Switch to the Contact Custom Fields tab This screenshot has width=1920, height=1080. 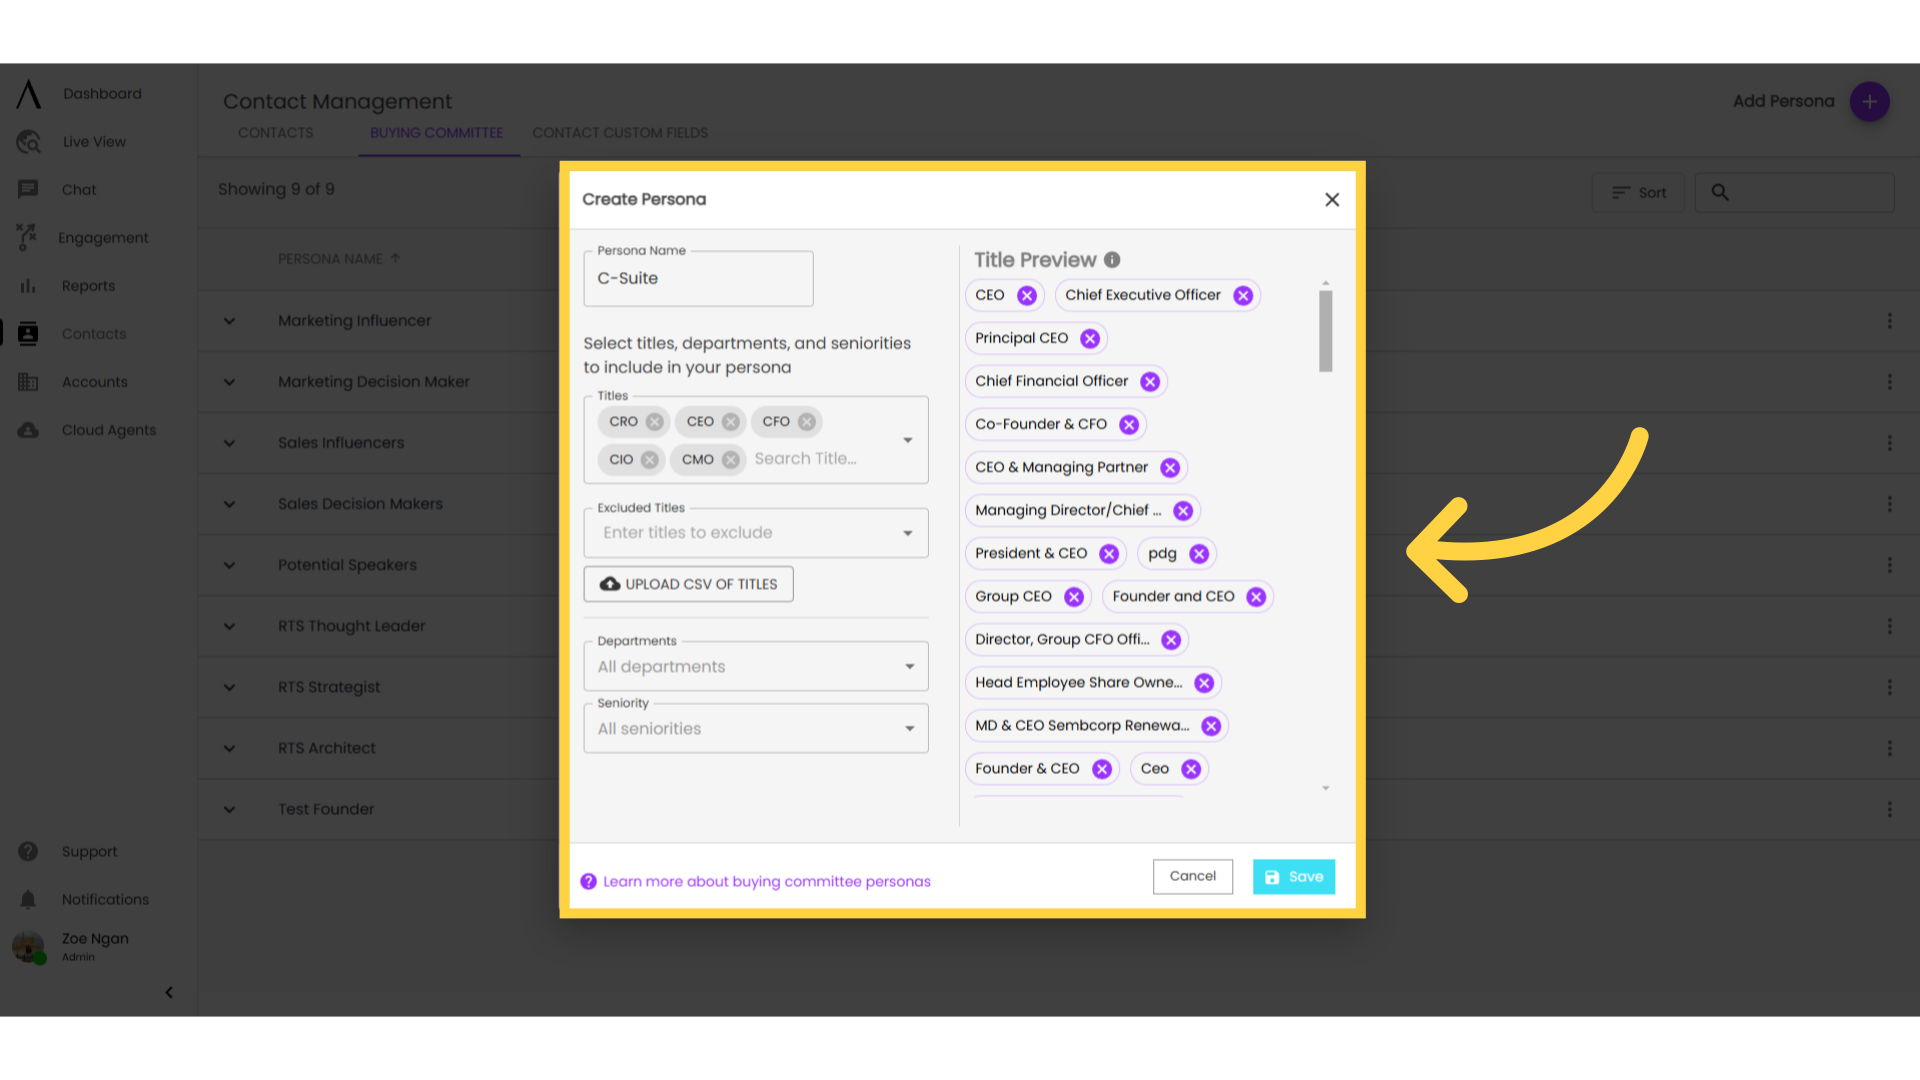pos(620,132)
